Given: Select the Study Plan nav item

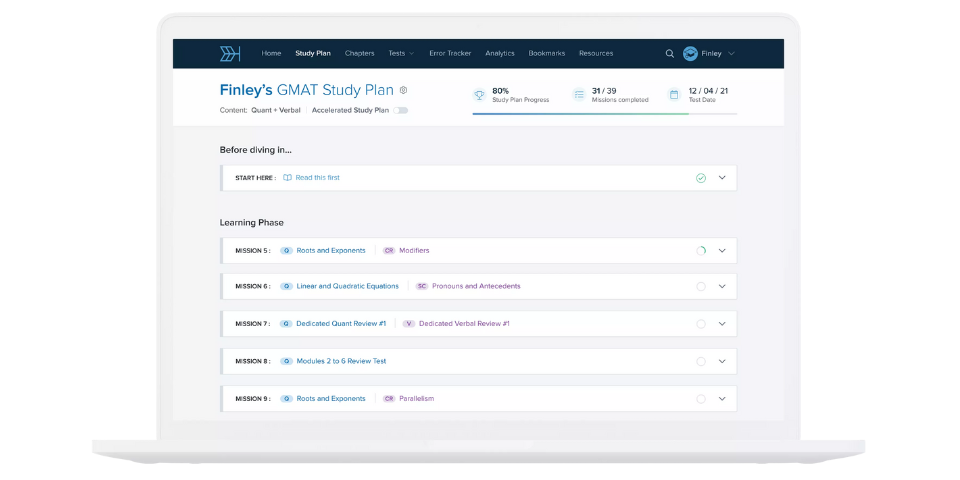Looking at the screenshot, I should (x=313, y=53).
